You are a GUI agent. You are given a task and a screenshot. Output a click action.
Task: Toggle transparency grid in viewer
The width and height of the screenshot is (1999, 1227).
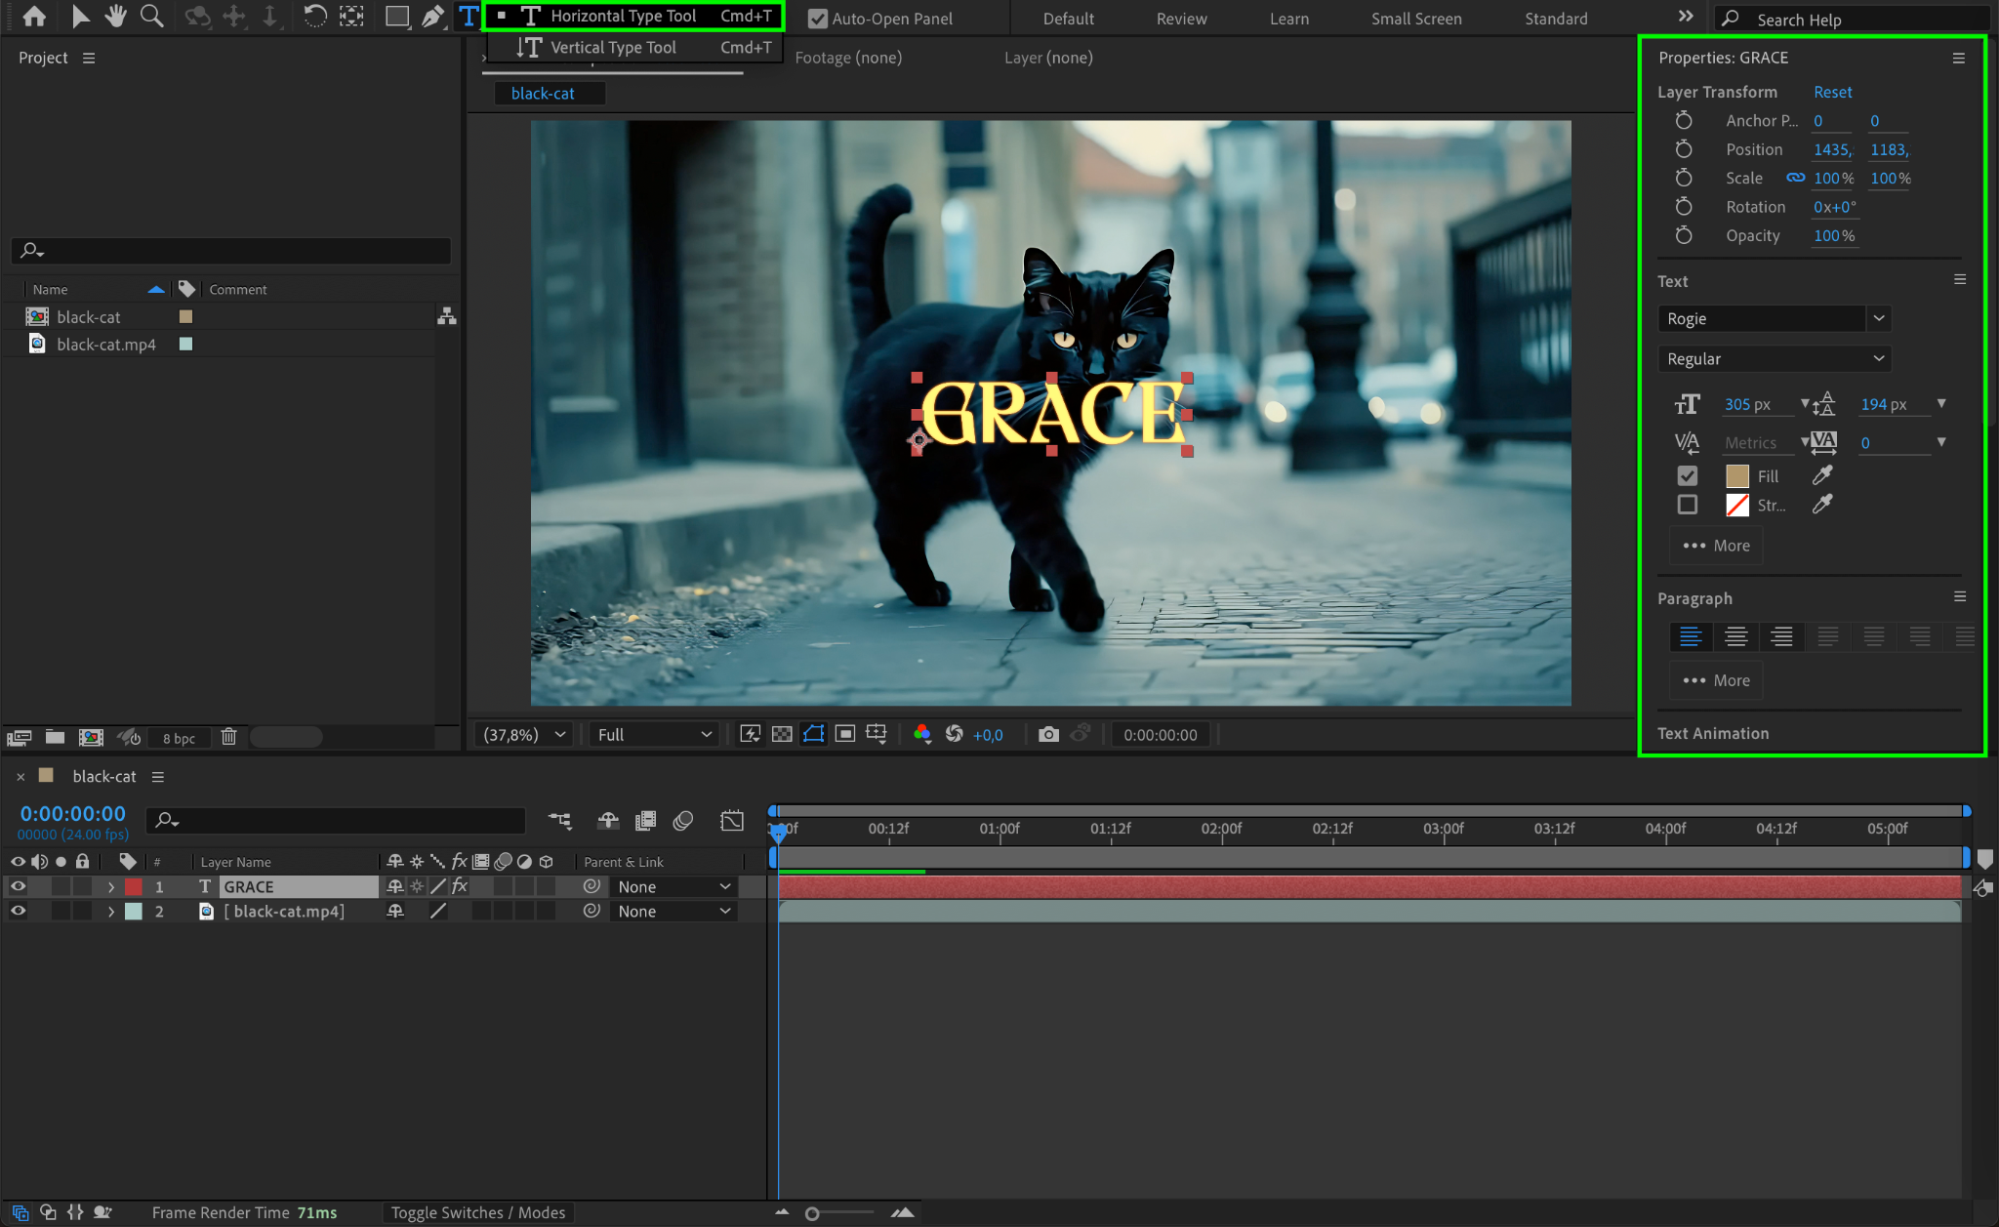click(x=782, y=734)
